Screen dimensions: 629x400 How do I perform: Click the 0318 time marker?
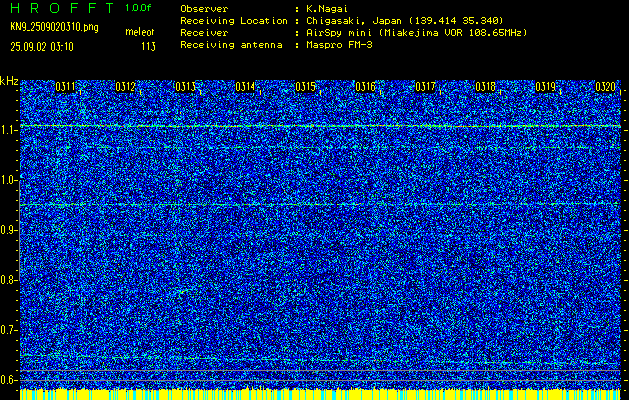485,87
